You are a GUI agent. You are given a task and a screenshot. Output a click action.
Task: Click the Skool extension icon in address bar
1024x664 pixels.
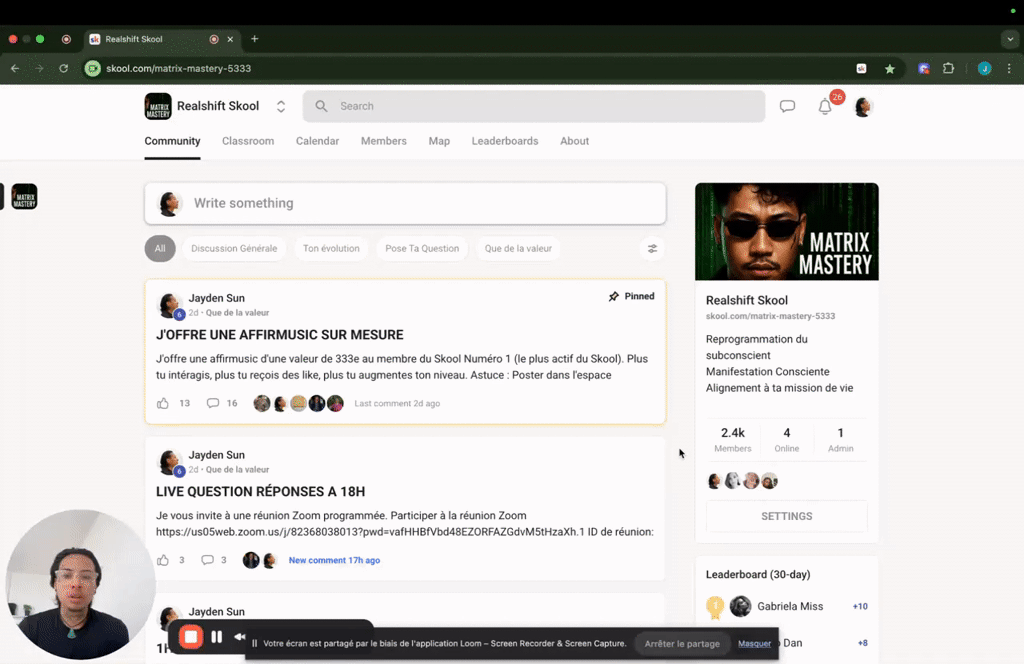pos(861,69)
